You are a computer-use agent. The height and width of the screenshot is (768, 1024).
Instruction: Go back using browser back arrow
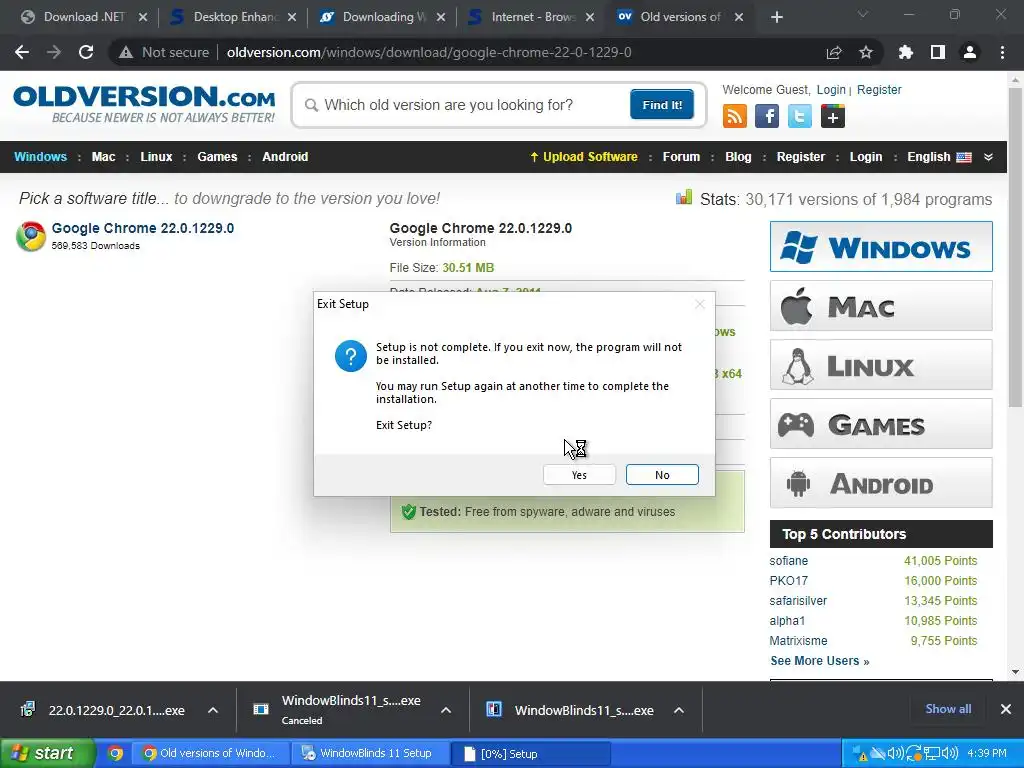22,52
